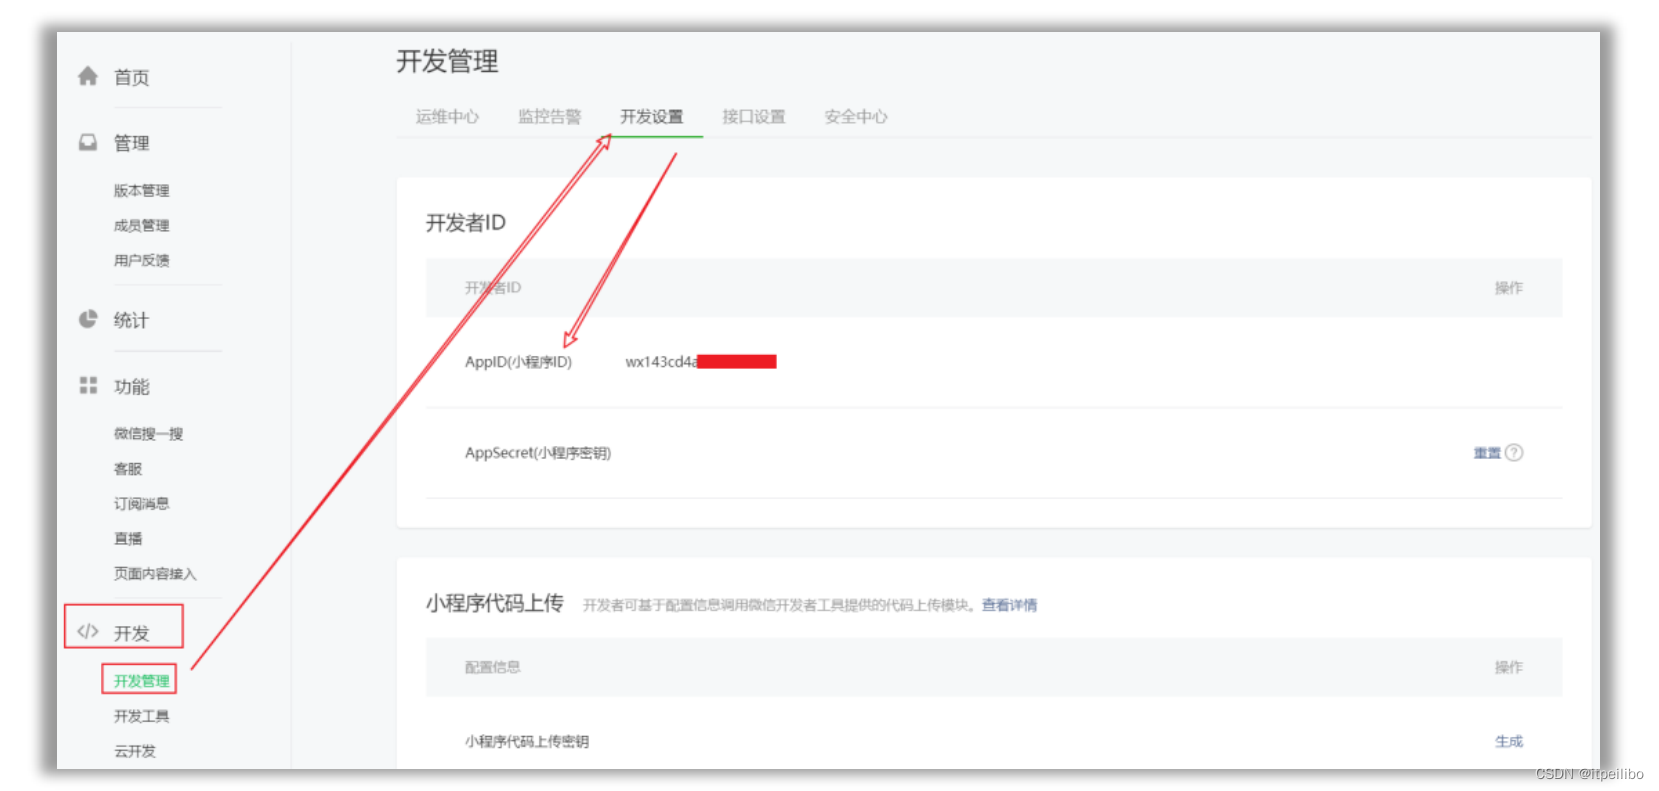Switch to the 监控告警 tab

(549, 116)
